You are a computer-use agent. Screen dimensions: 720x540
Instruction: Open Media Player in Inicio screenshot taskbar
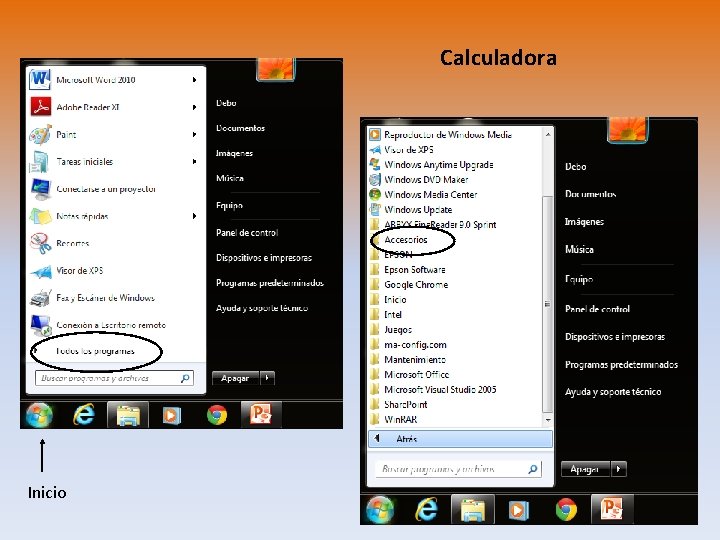click(x=171, y=415)
